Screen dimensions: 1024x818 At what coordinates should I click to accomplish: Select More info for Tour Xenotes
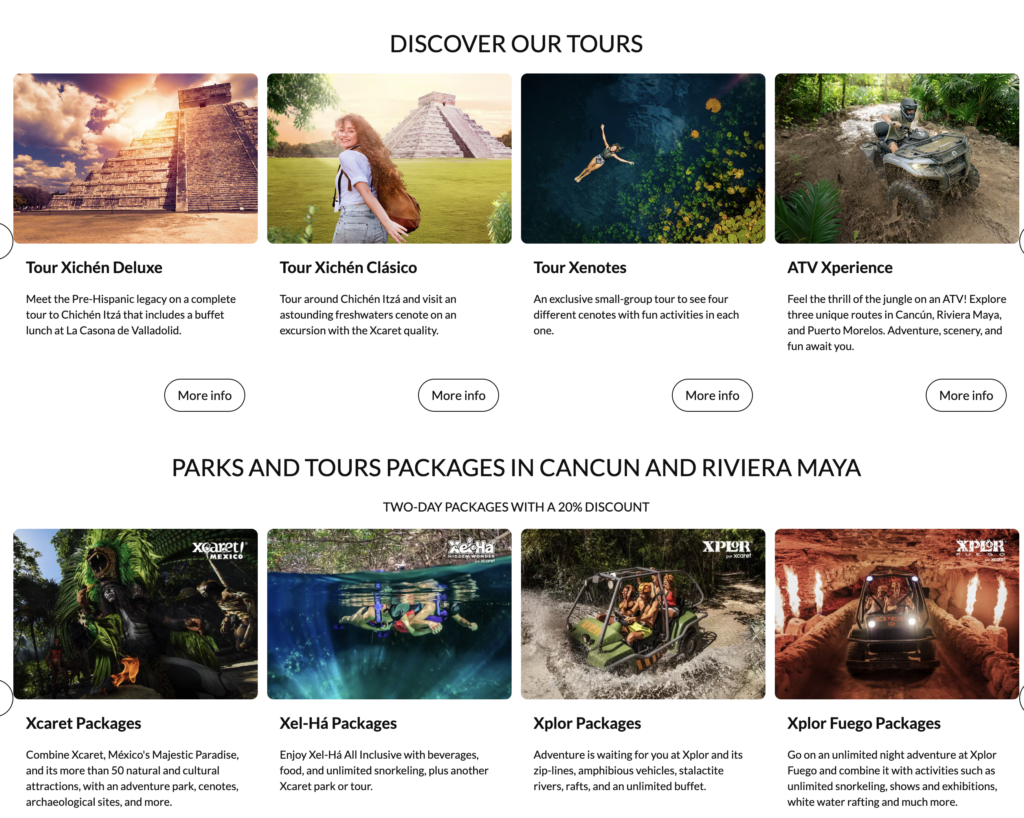[x=712, y=395]
